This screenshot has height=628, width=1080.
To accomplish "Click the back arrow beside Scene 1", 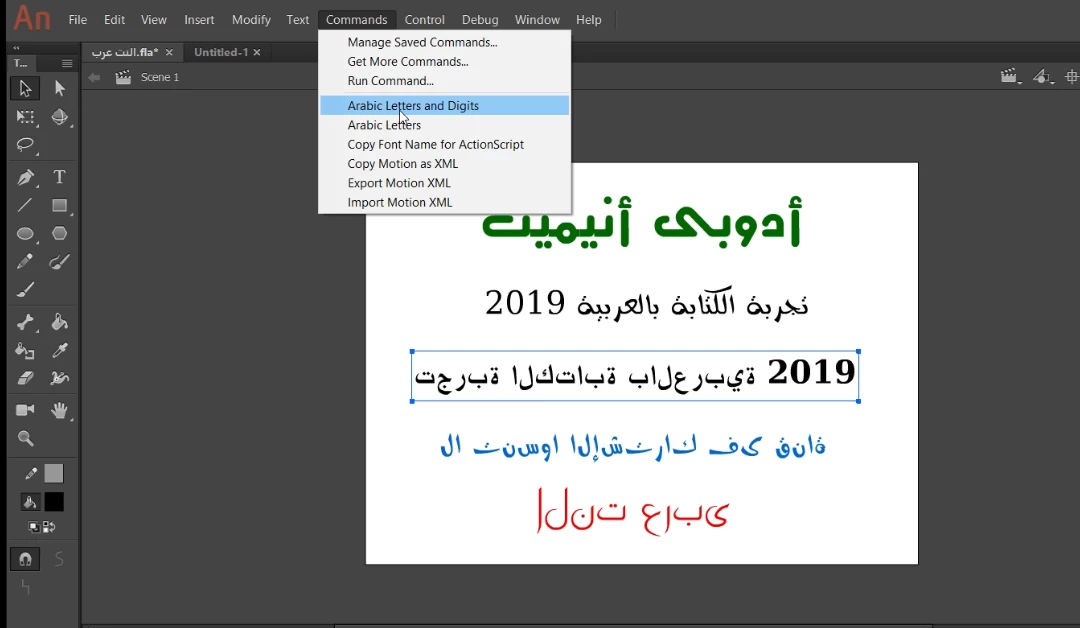I will pyautogui.click(x=94, y=77).
